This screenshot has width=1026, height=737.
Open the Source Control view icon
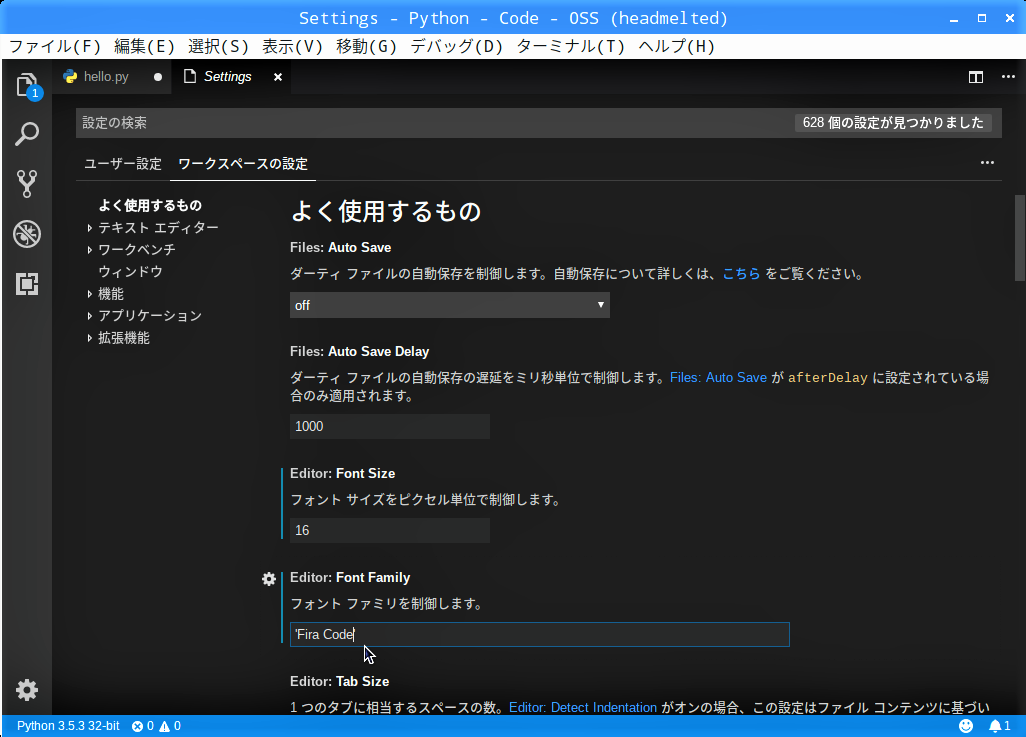click(x=27, y=184)
